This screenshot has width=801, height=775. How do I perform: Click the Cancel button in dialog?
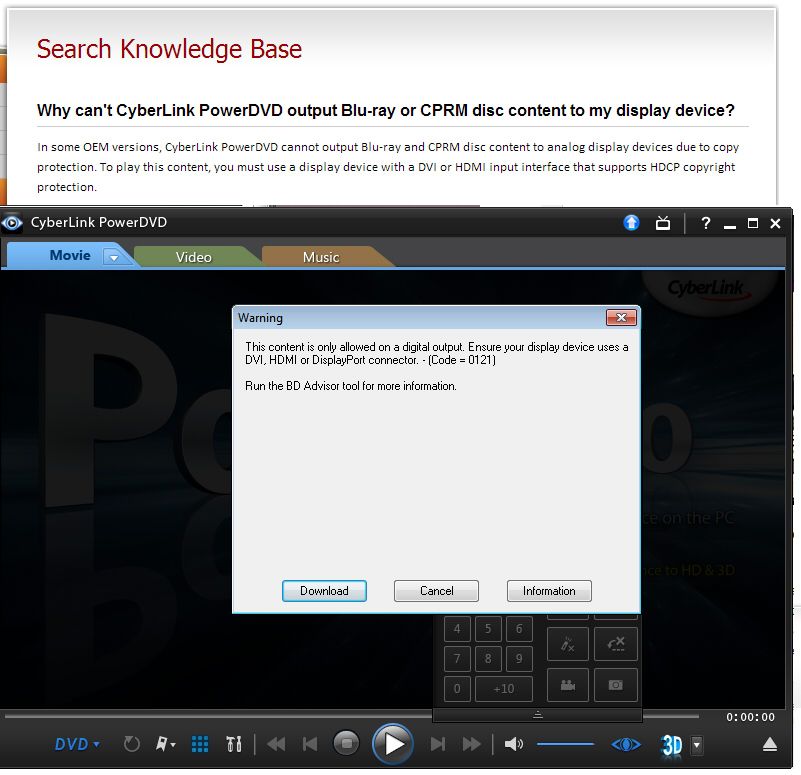(x=436, y=591)
